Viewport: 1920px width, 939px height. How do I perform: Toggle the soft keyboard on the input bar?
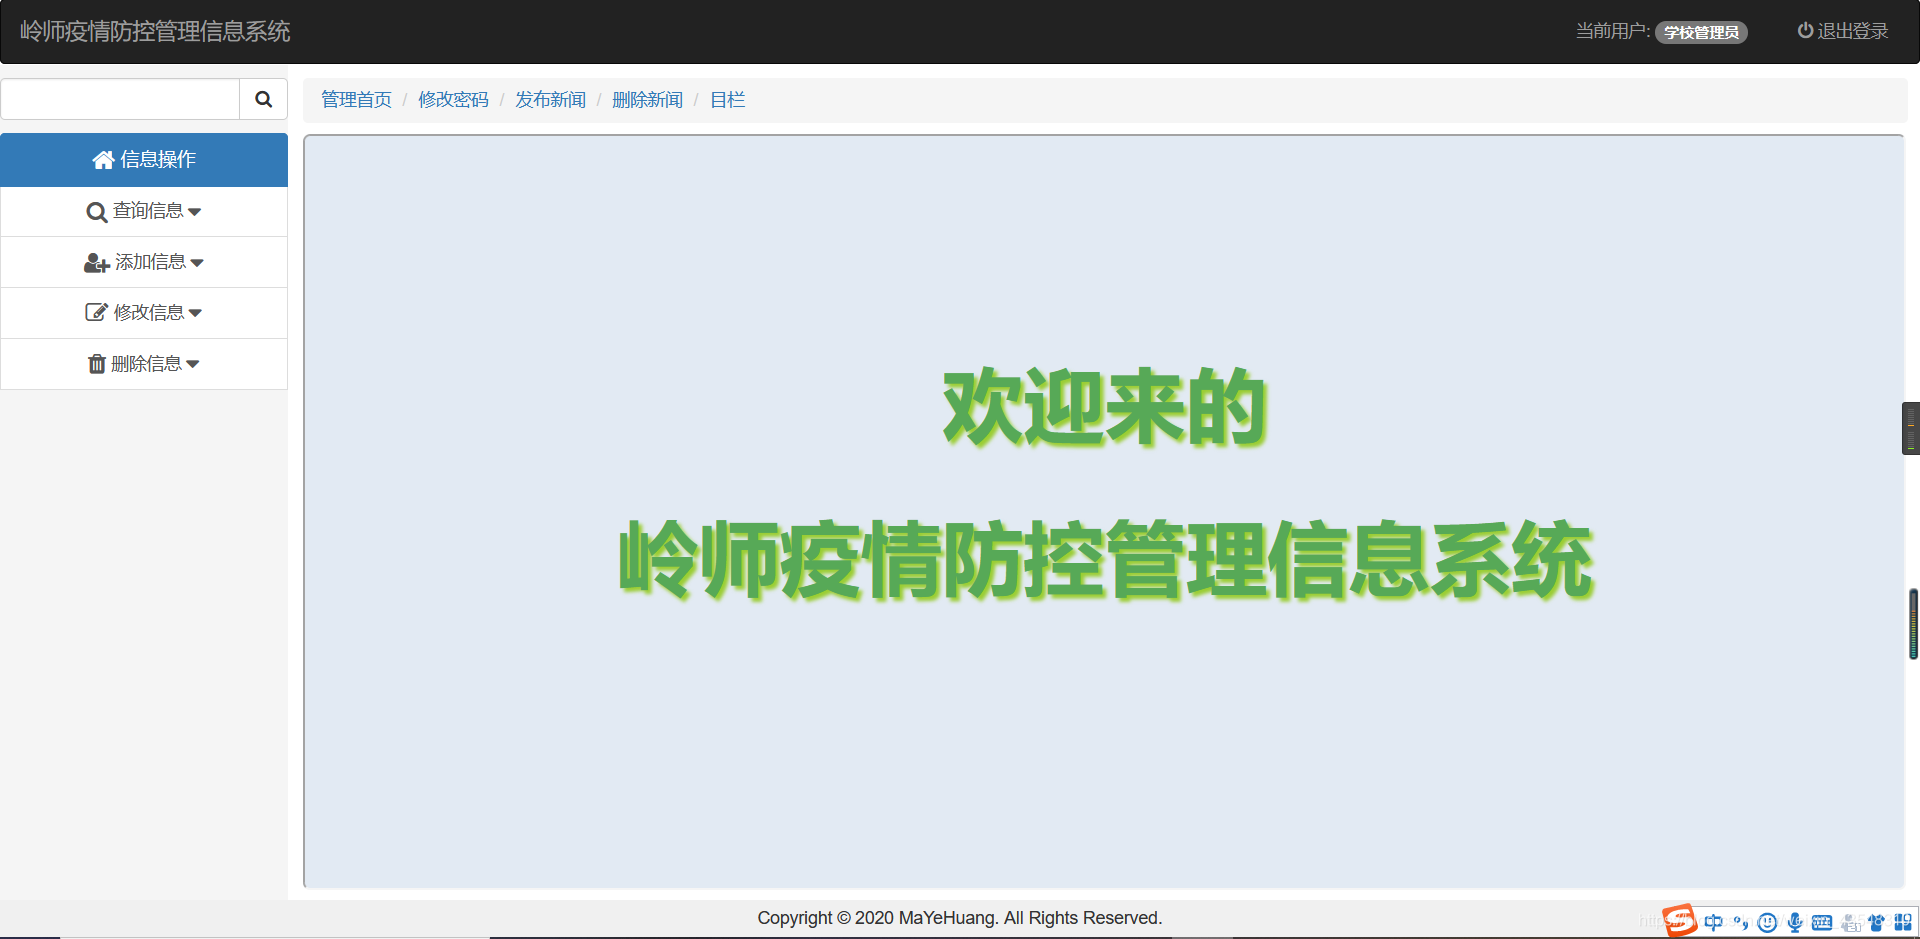1822,921
